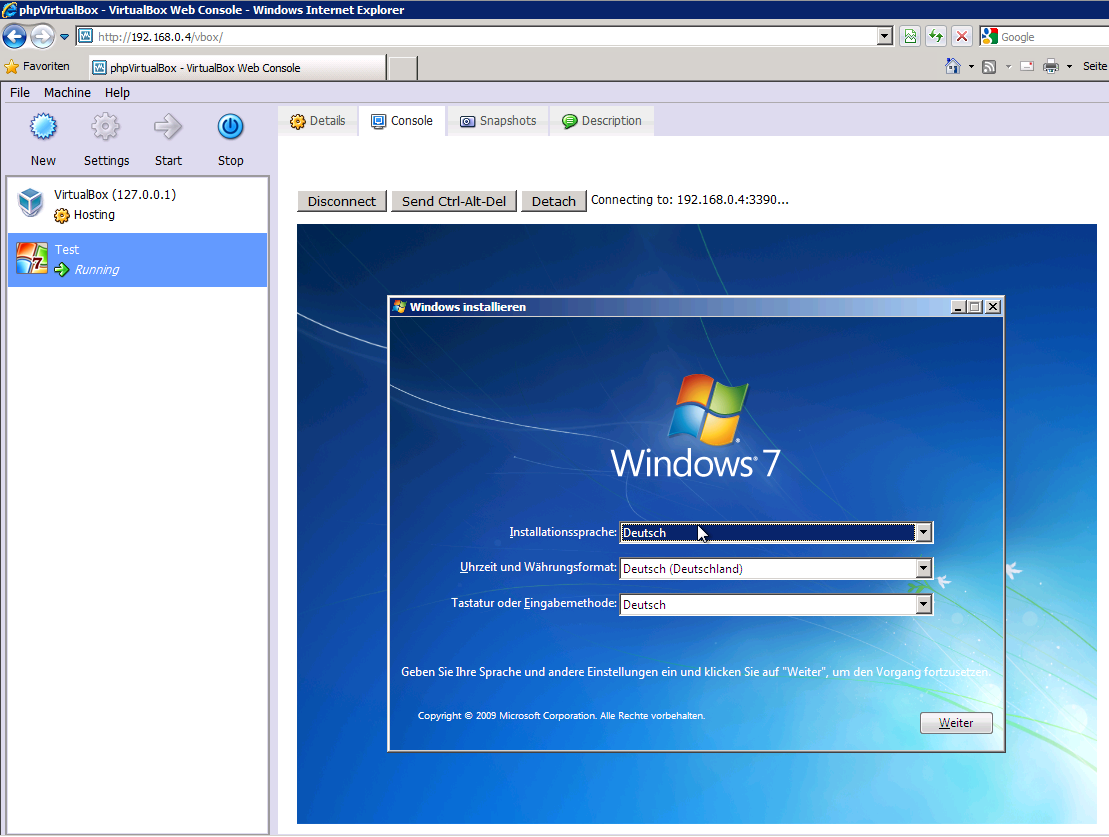Click the IE back navigation button
Viewport: 1109px width, 837px height.
pos(15,37)
